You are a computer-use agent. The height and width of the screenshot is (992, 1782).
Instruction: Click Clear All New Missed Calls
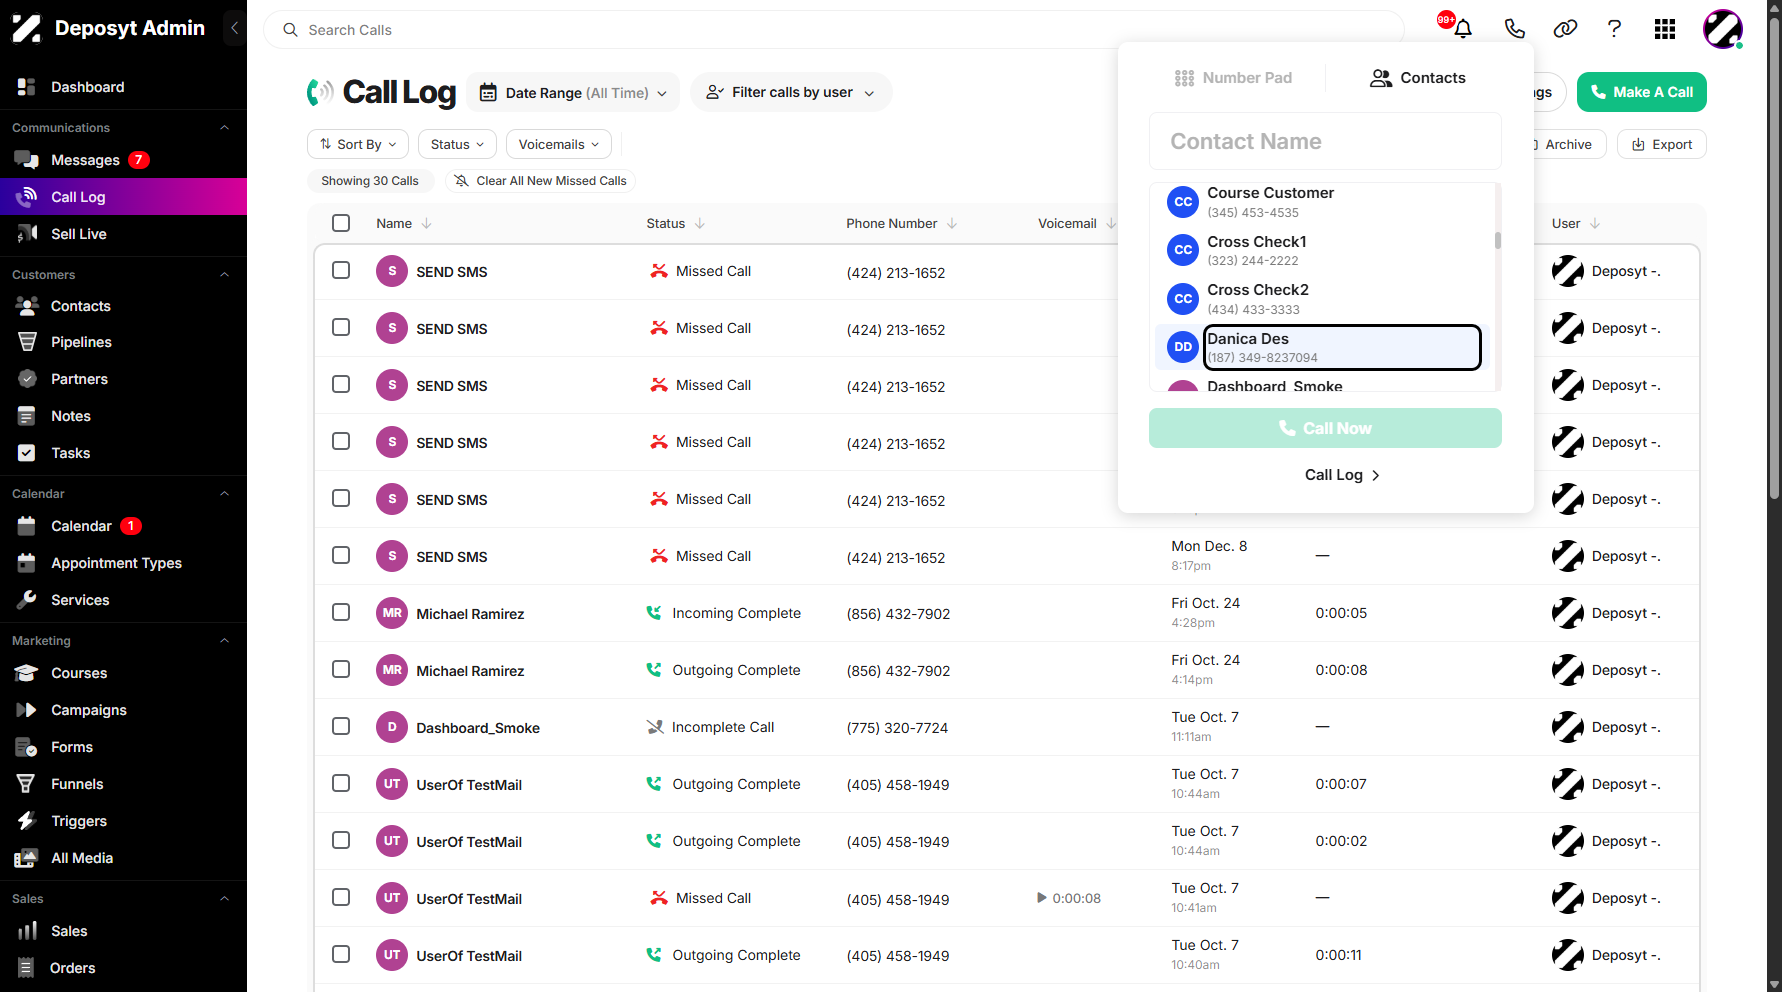[x=541, y=181]
